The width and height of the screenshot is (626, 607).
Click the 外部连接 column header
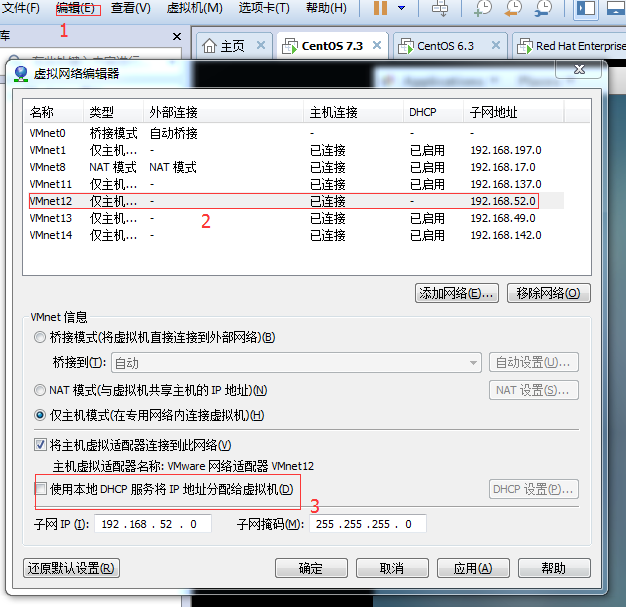point(224,112)
